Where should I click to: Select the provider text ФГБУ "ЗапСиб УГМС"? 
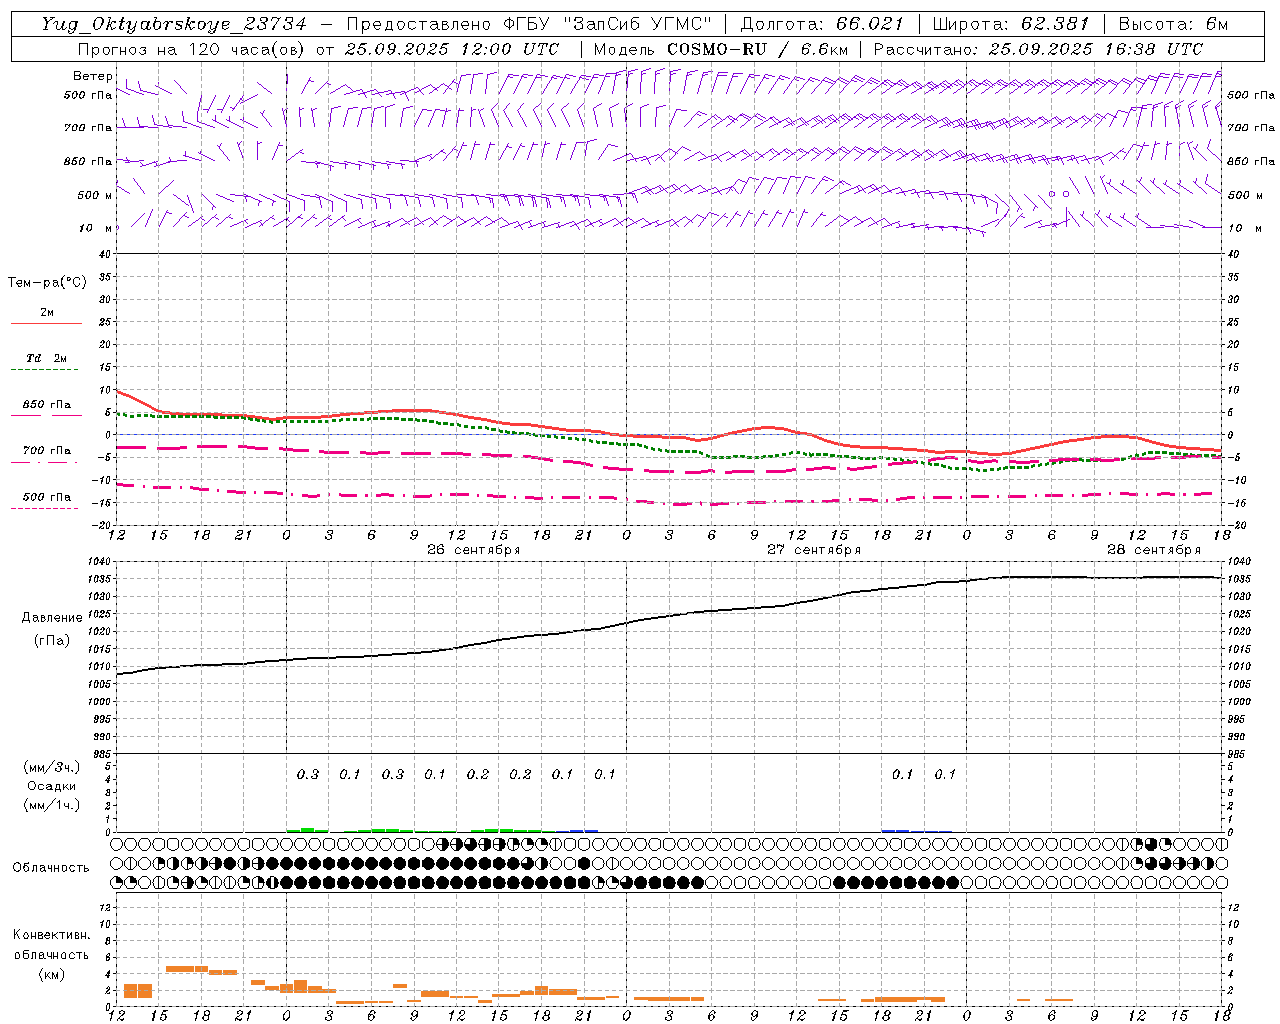pyautogui.click(x=609, y=24)
